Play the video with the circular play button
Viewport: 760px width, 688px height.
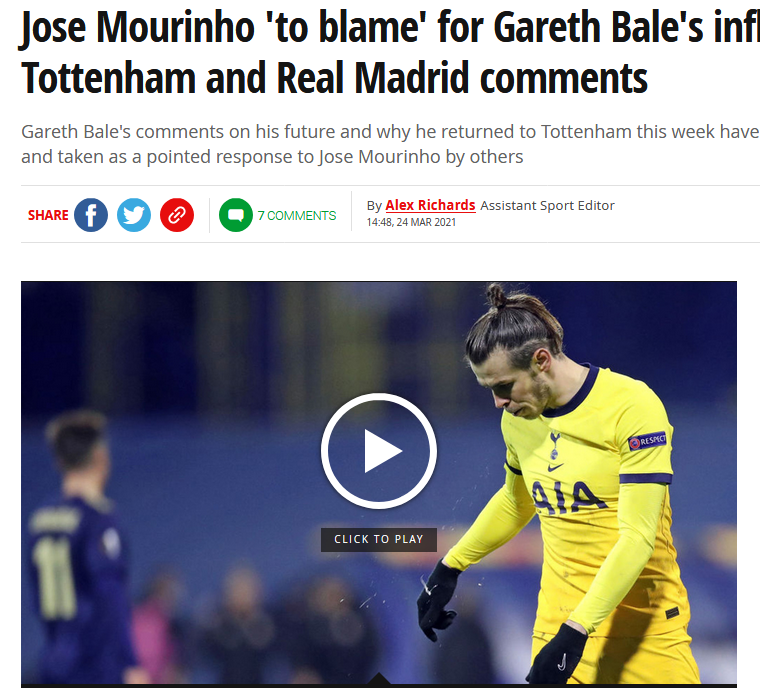(379, 451)
